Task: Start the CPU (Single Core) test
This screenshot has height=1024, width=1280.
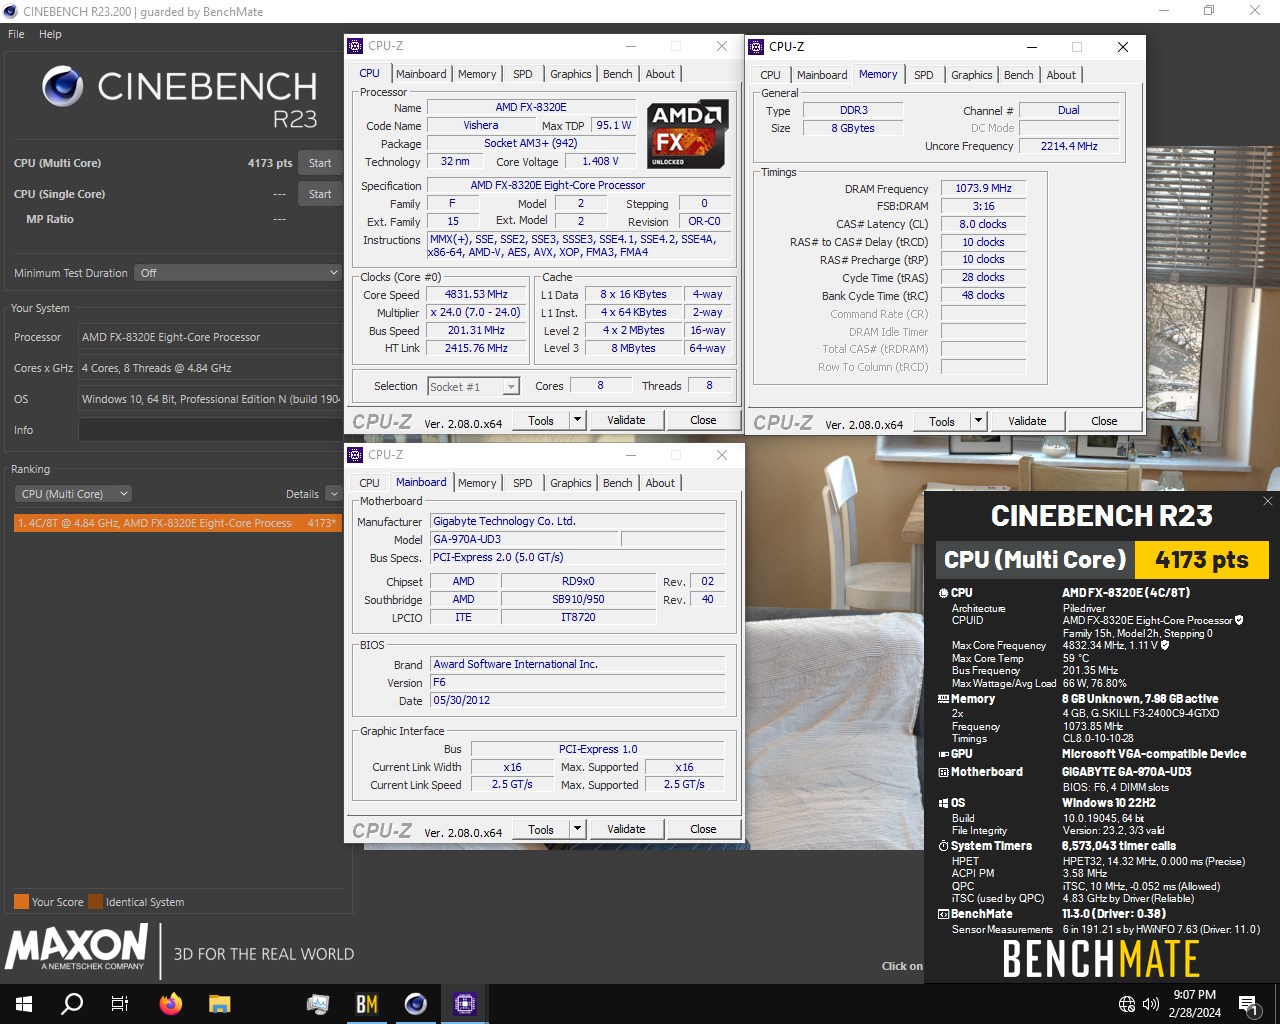Action: click(320, 194)
